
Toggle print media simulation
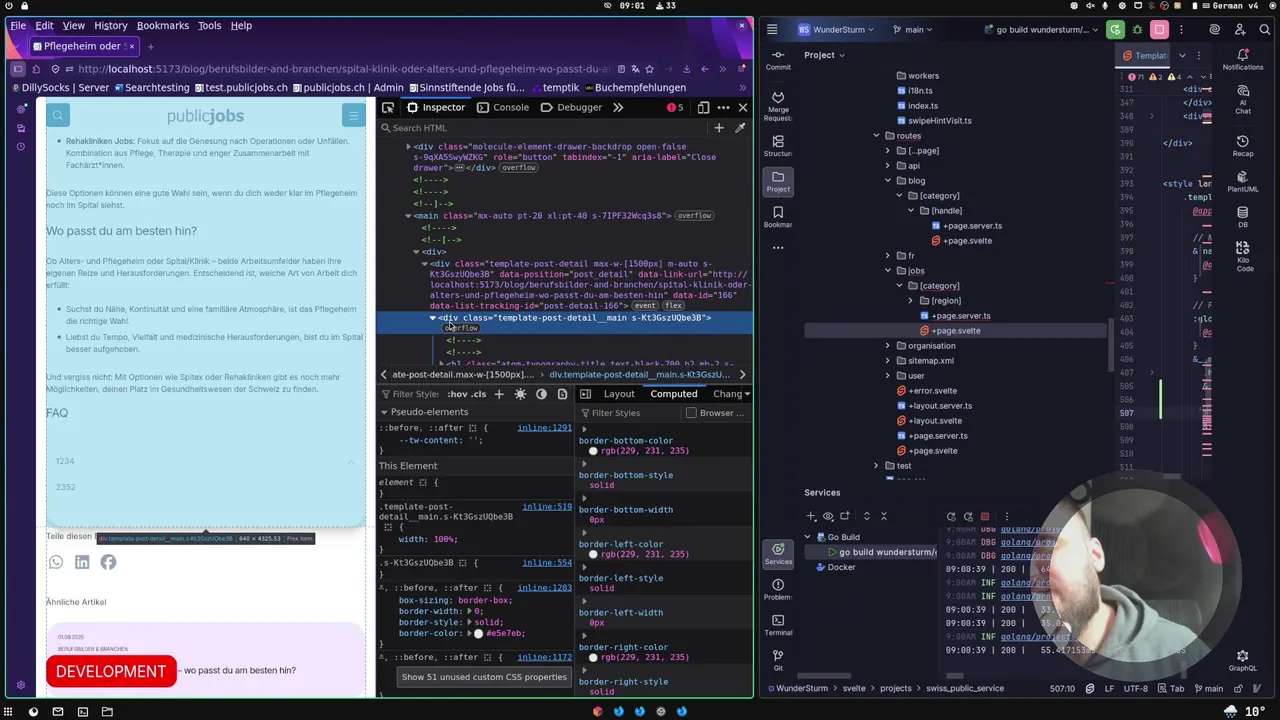click(x=562, y=394)
